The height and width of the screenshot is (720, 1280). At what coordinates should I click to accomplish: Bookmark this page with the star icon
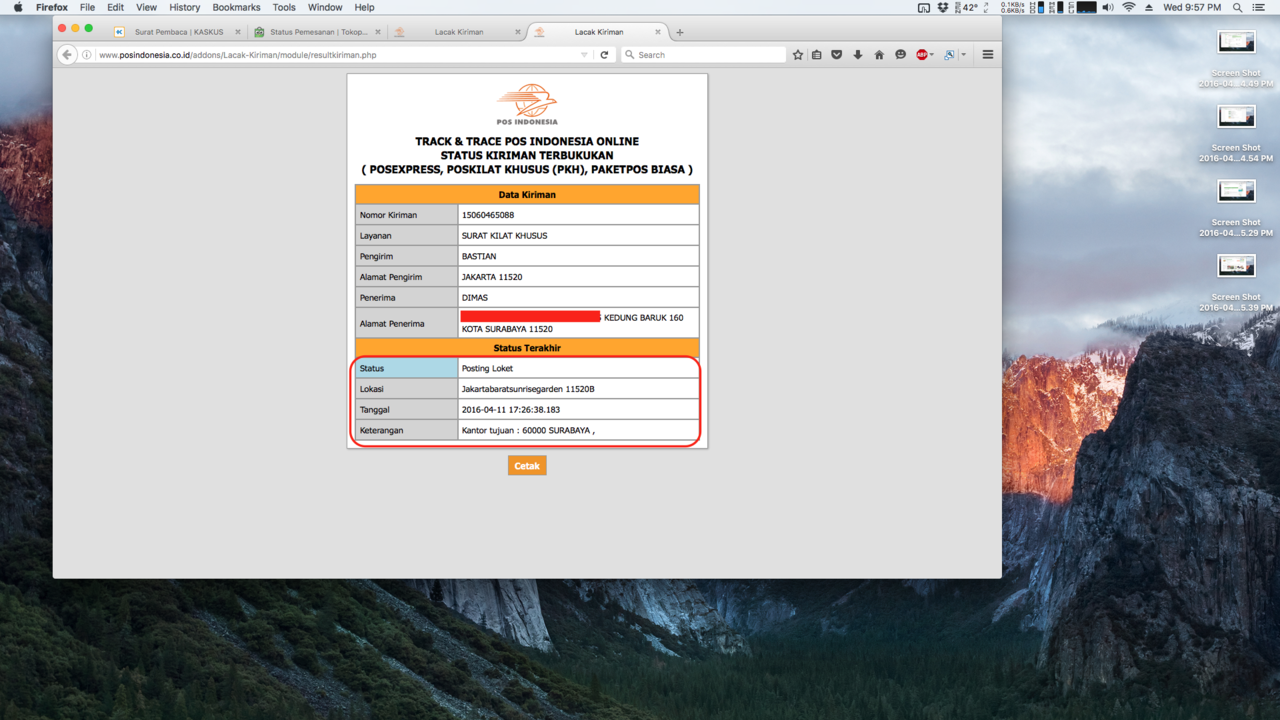pos(798,55)
